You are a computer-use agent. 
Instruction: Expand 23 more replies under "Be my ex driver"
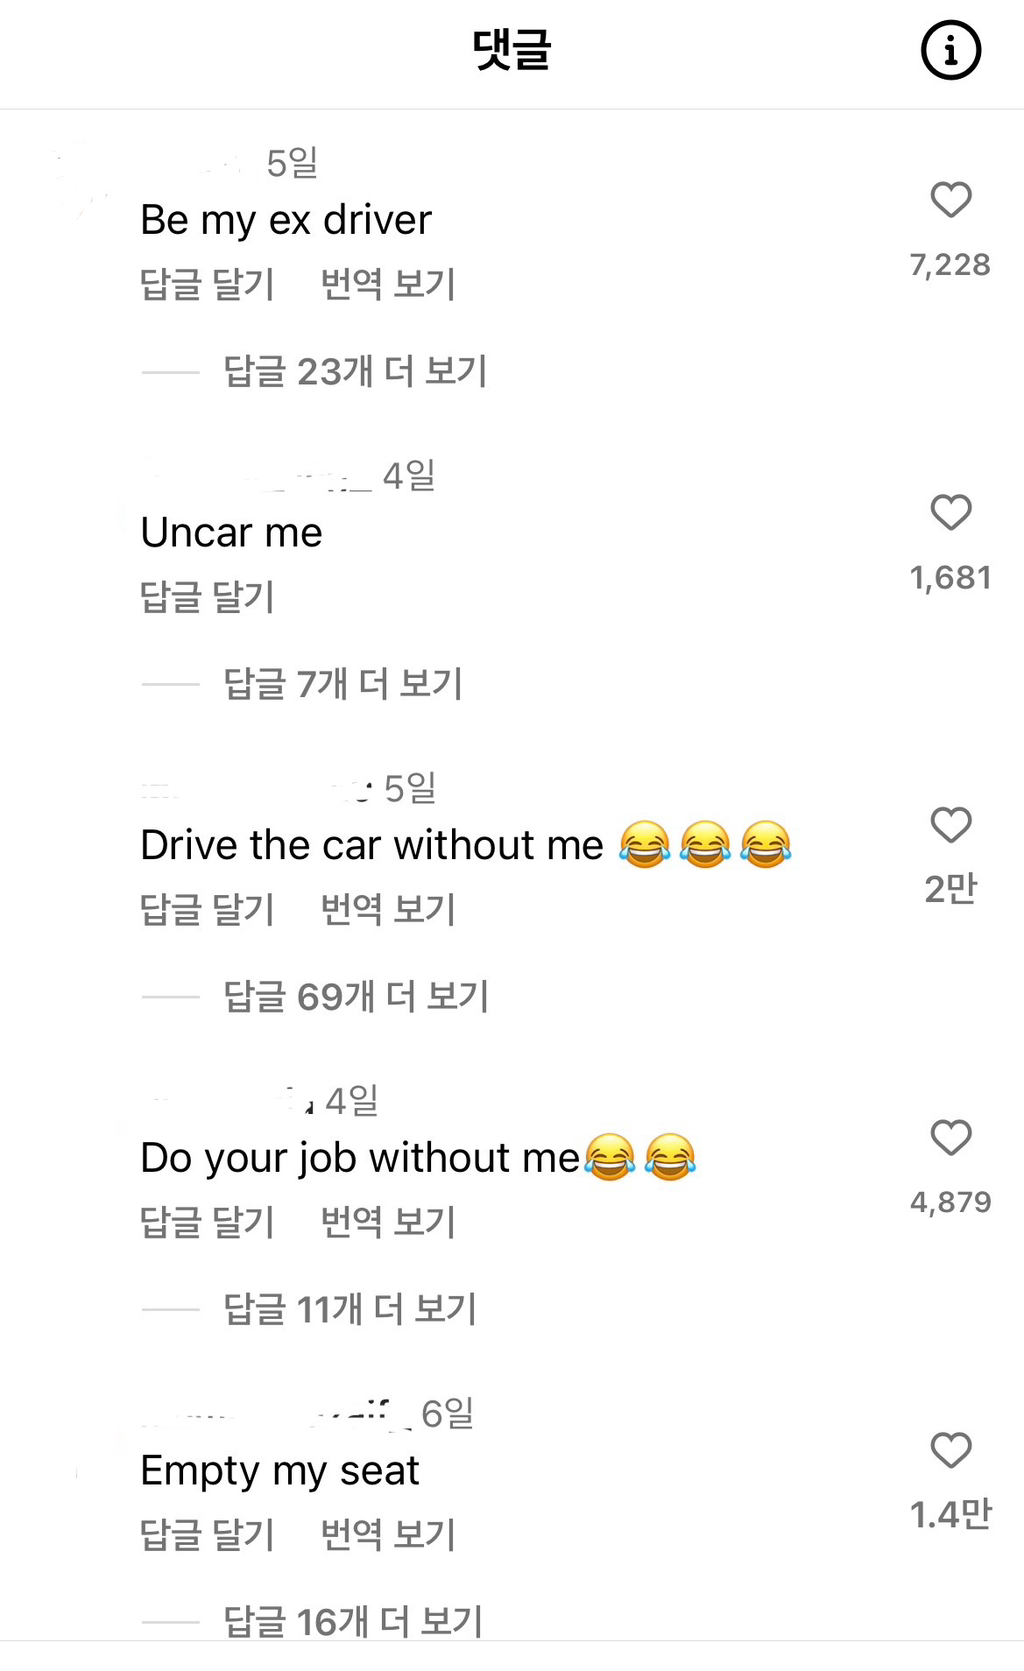355,372
